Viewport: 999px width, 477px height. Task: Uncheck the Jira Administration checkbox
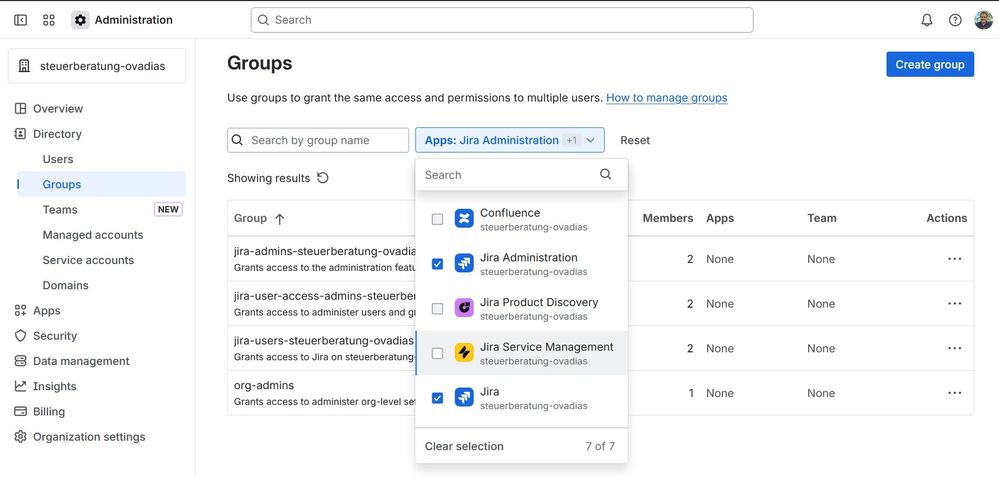pos(437,264)
